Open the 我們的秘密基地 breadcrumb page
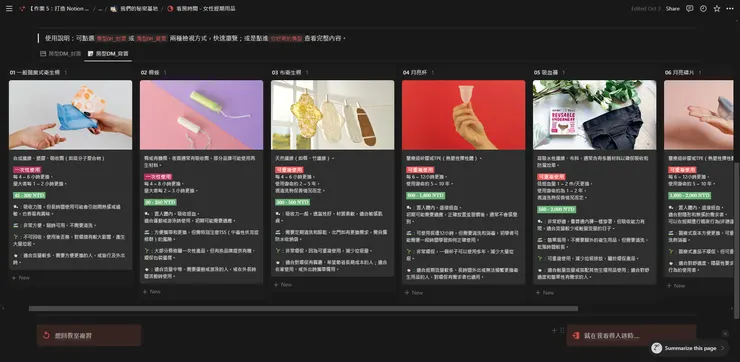Screen dimensions: 740x362 click(x=139, y=8)
